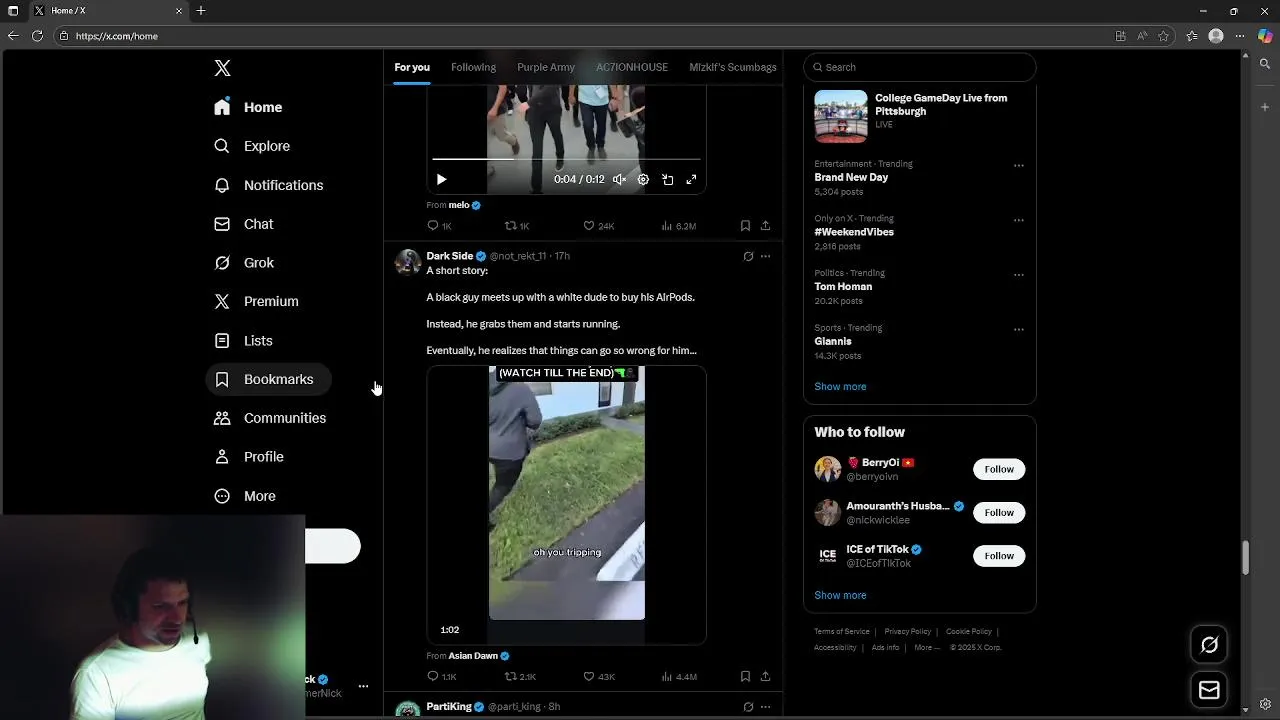
Task: Open floating Grok button
Action: [x=1209, y=645]
